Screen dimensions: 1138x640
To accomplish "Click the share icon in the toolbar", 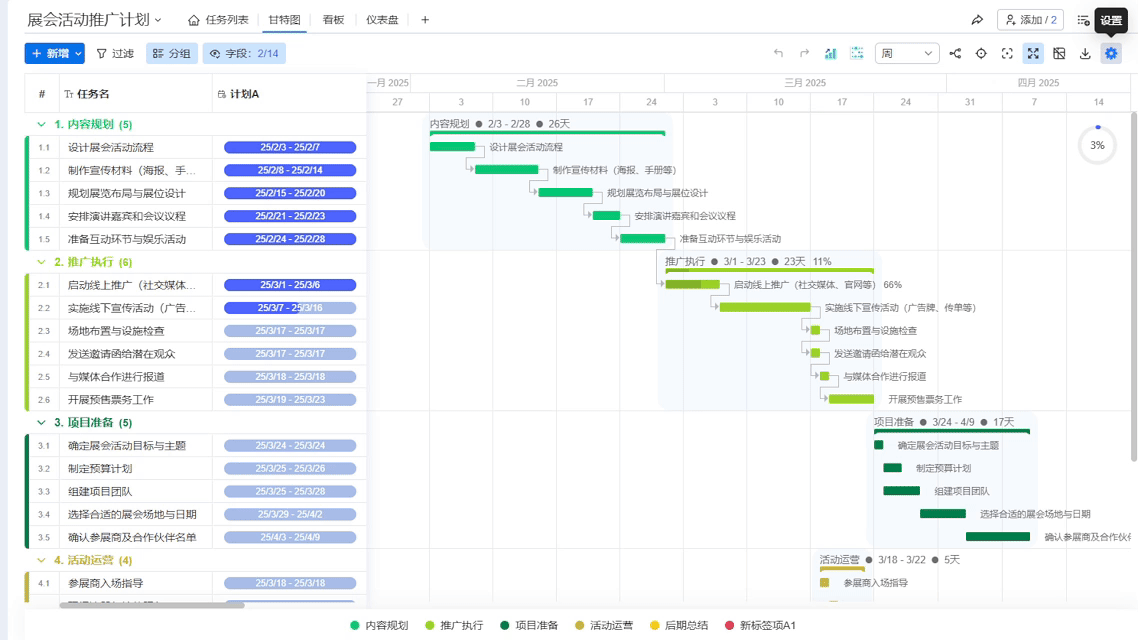I will click(956, 53).
